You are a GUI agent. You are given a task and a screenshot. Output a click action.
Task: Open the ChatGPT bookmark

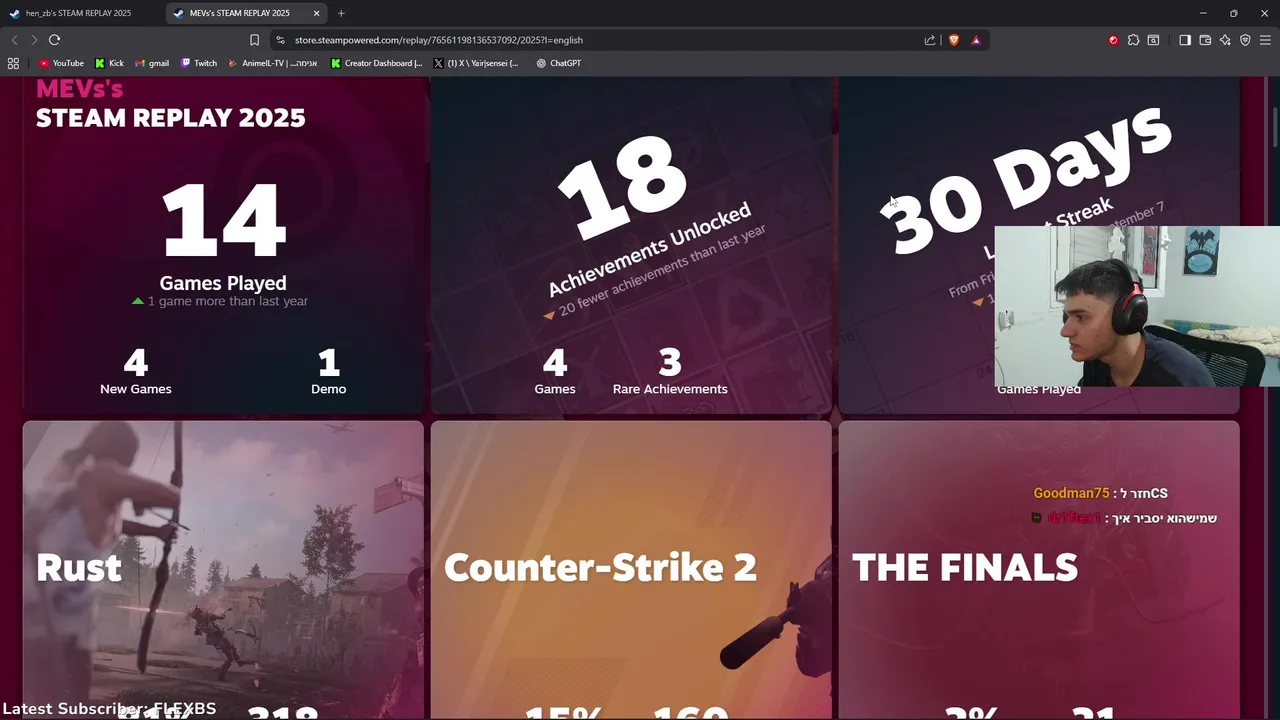click(x=558, y=63)
